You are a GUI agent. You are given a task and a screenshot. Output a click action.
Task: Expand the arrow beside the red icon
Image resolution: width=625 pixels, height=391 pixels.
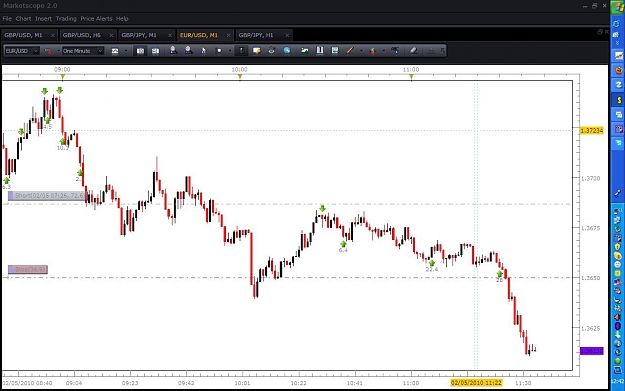tap(59, 51)
